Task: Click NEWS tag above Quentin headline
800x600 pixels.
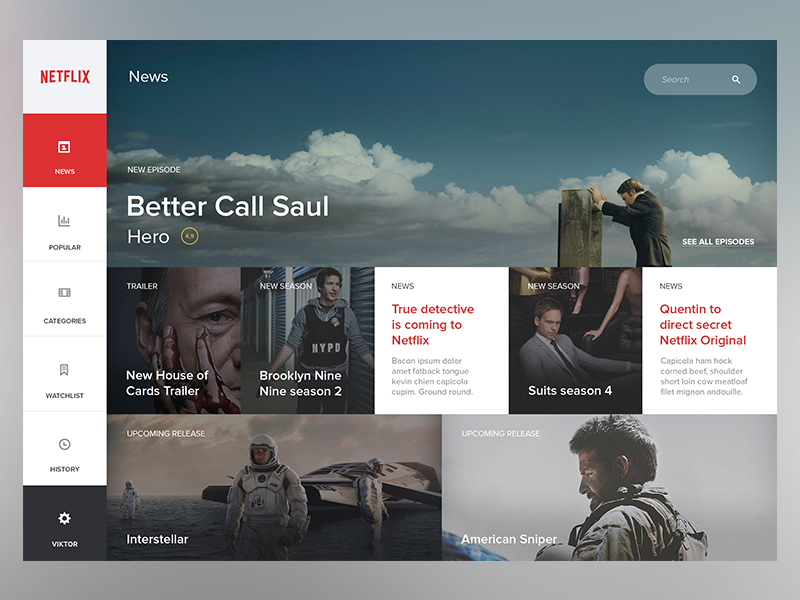Action: pyautogui.click(x=670, y=286)
